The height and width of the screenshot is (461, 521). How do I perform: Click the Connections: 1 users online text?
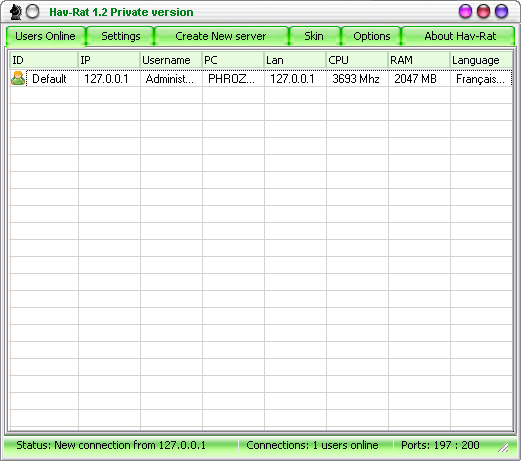[312, 445]
